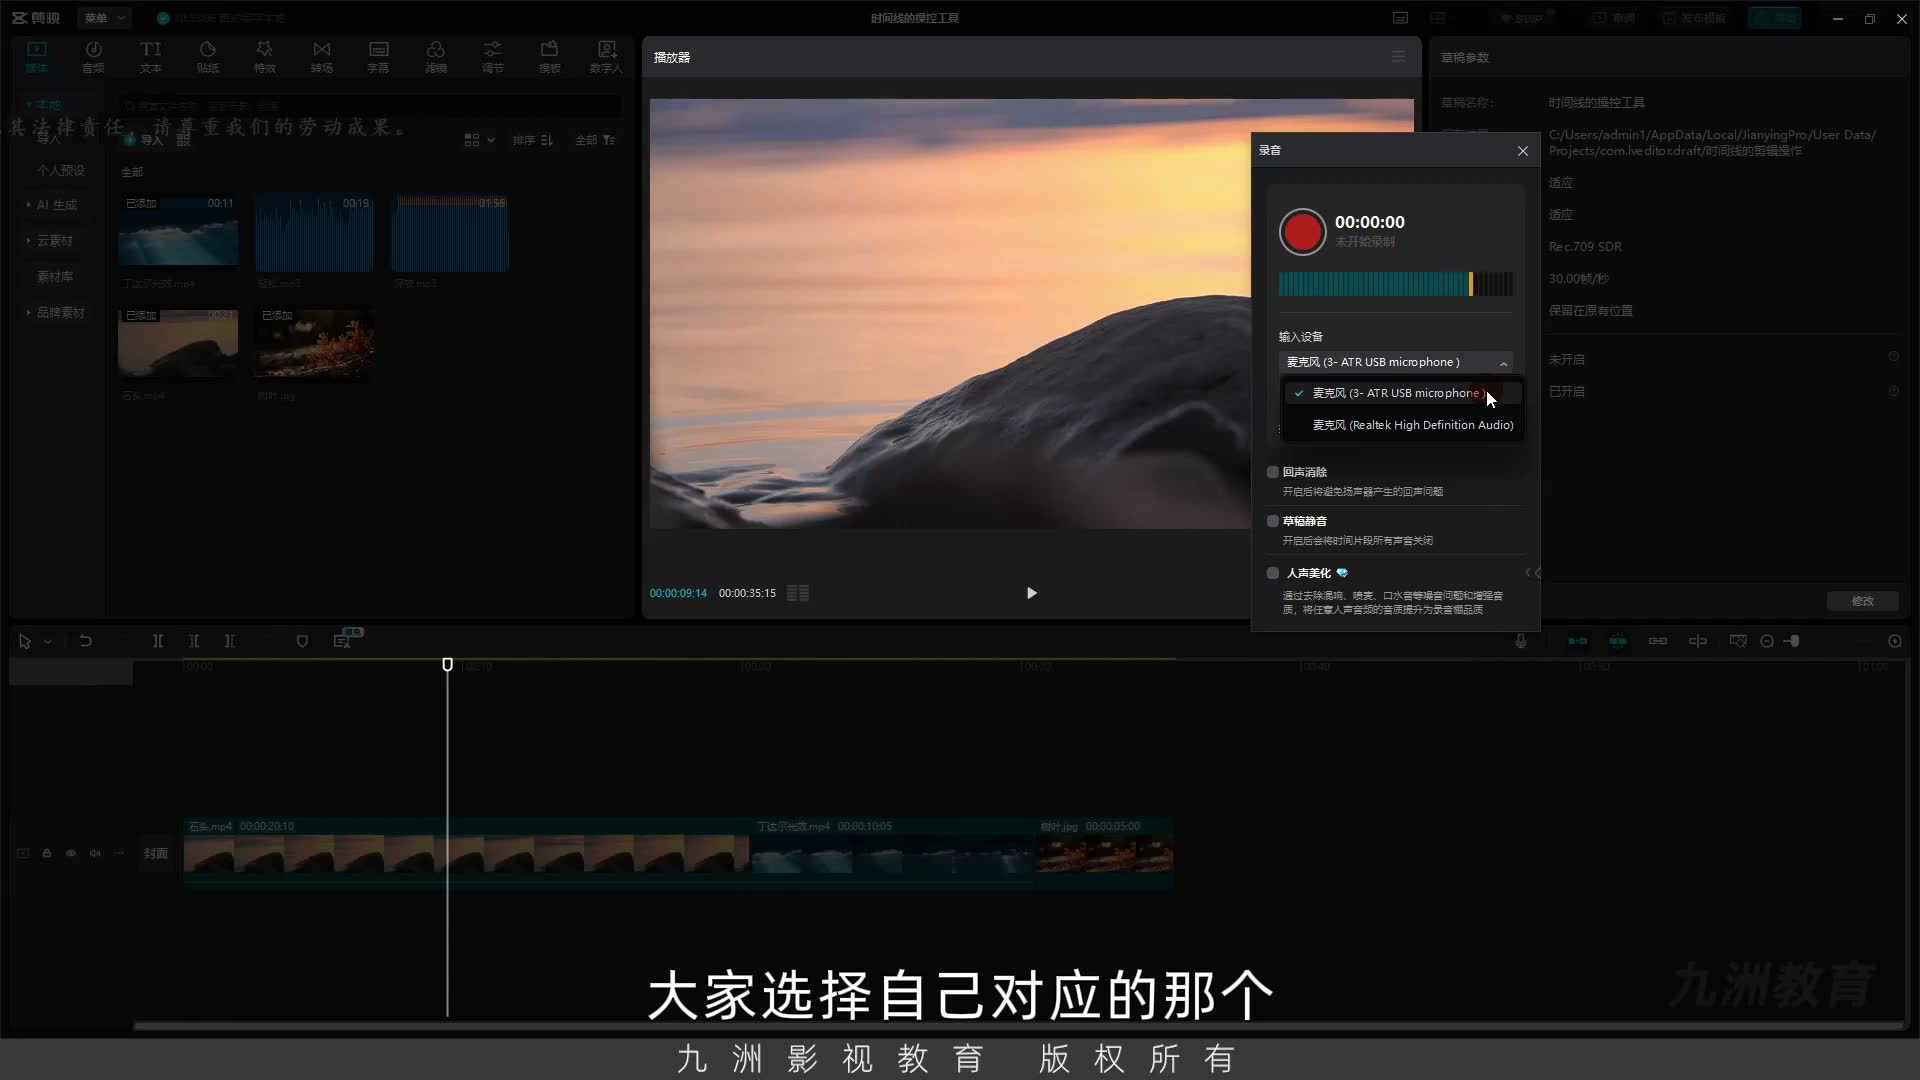This screenshot has height=1080, width=1920.
Task: Start recording with the red record button
Action: [1302, 232]
